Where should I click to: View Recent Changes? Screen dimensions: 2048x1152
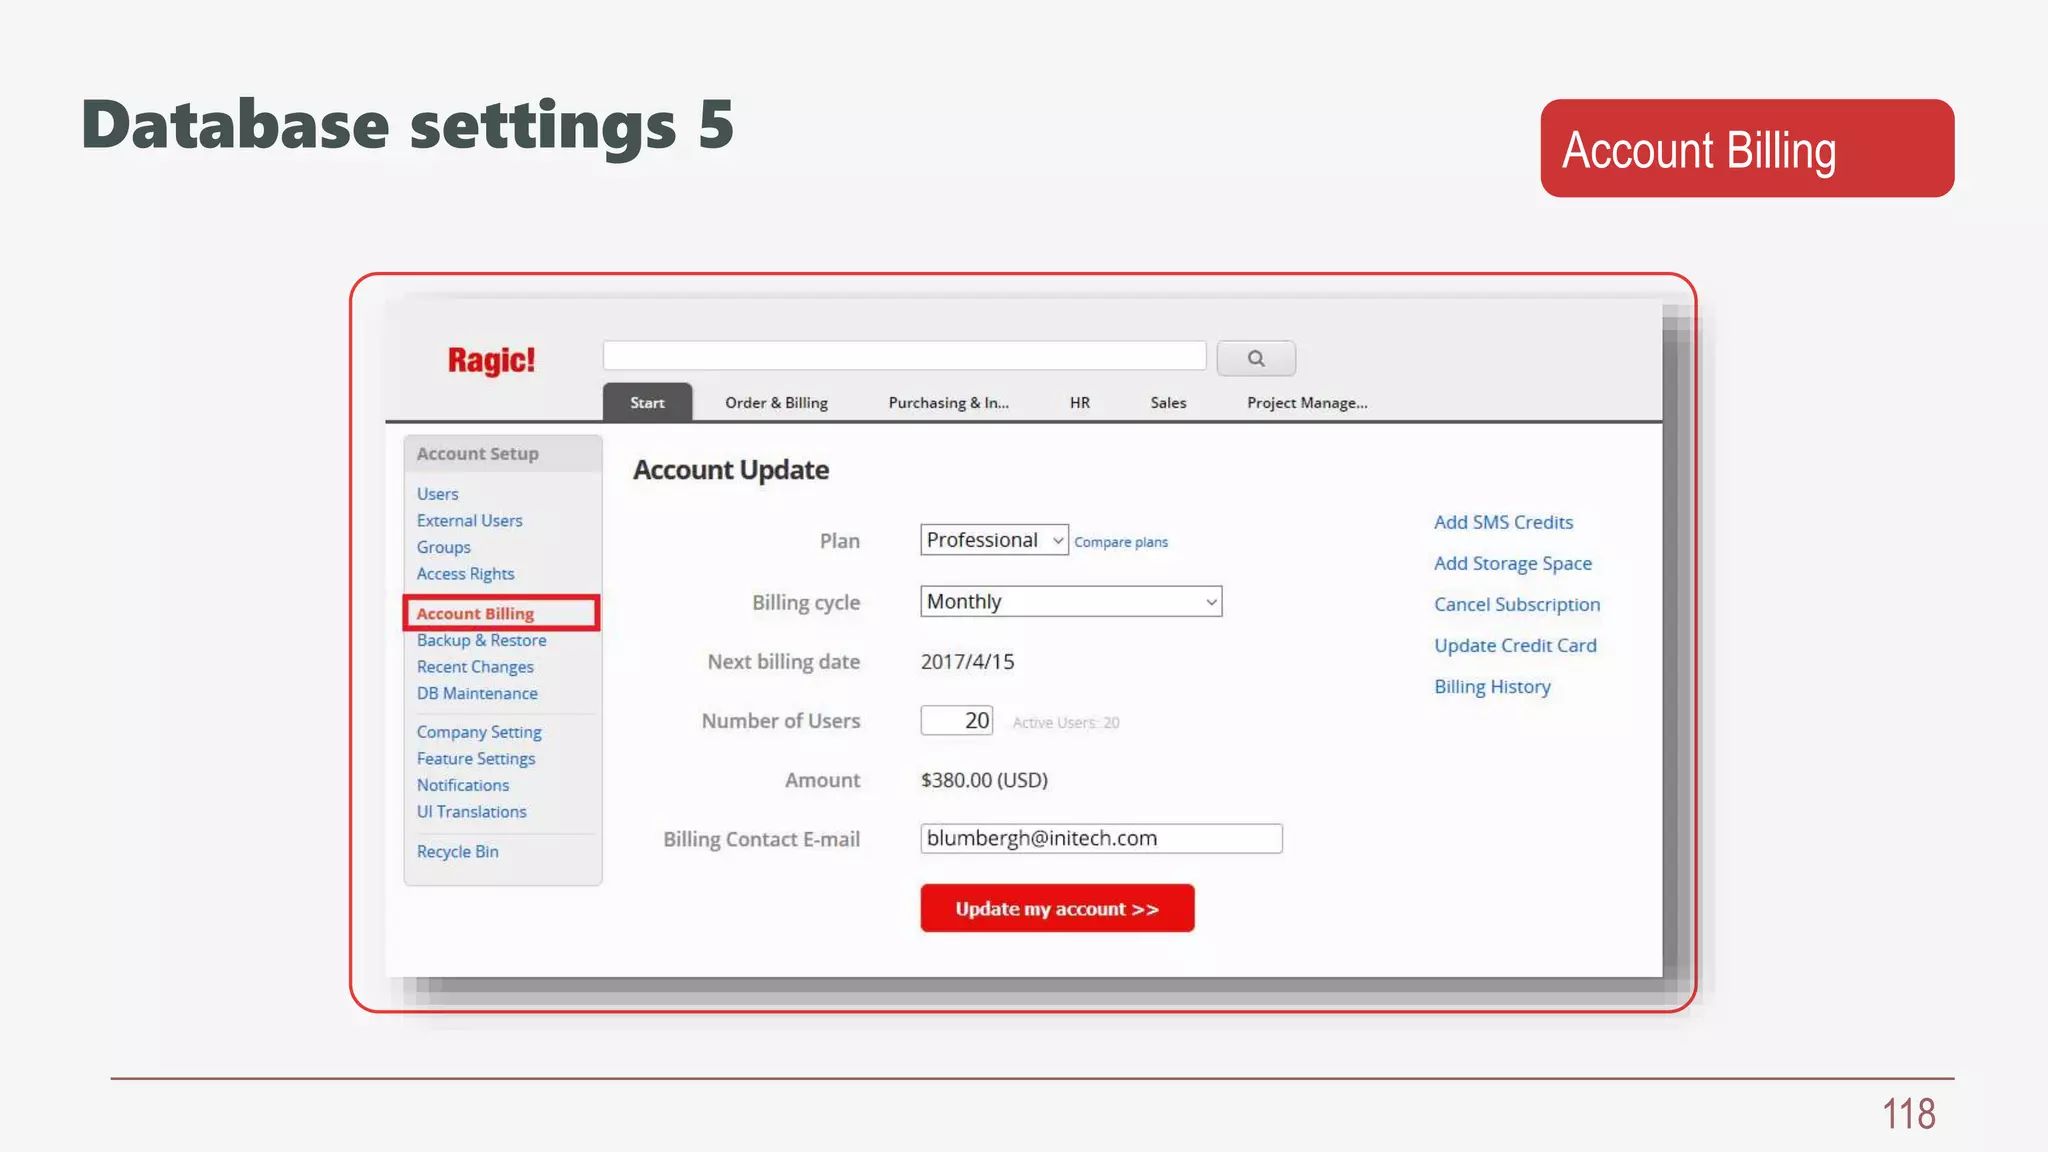click(475, 667)
